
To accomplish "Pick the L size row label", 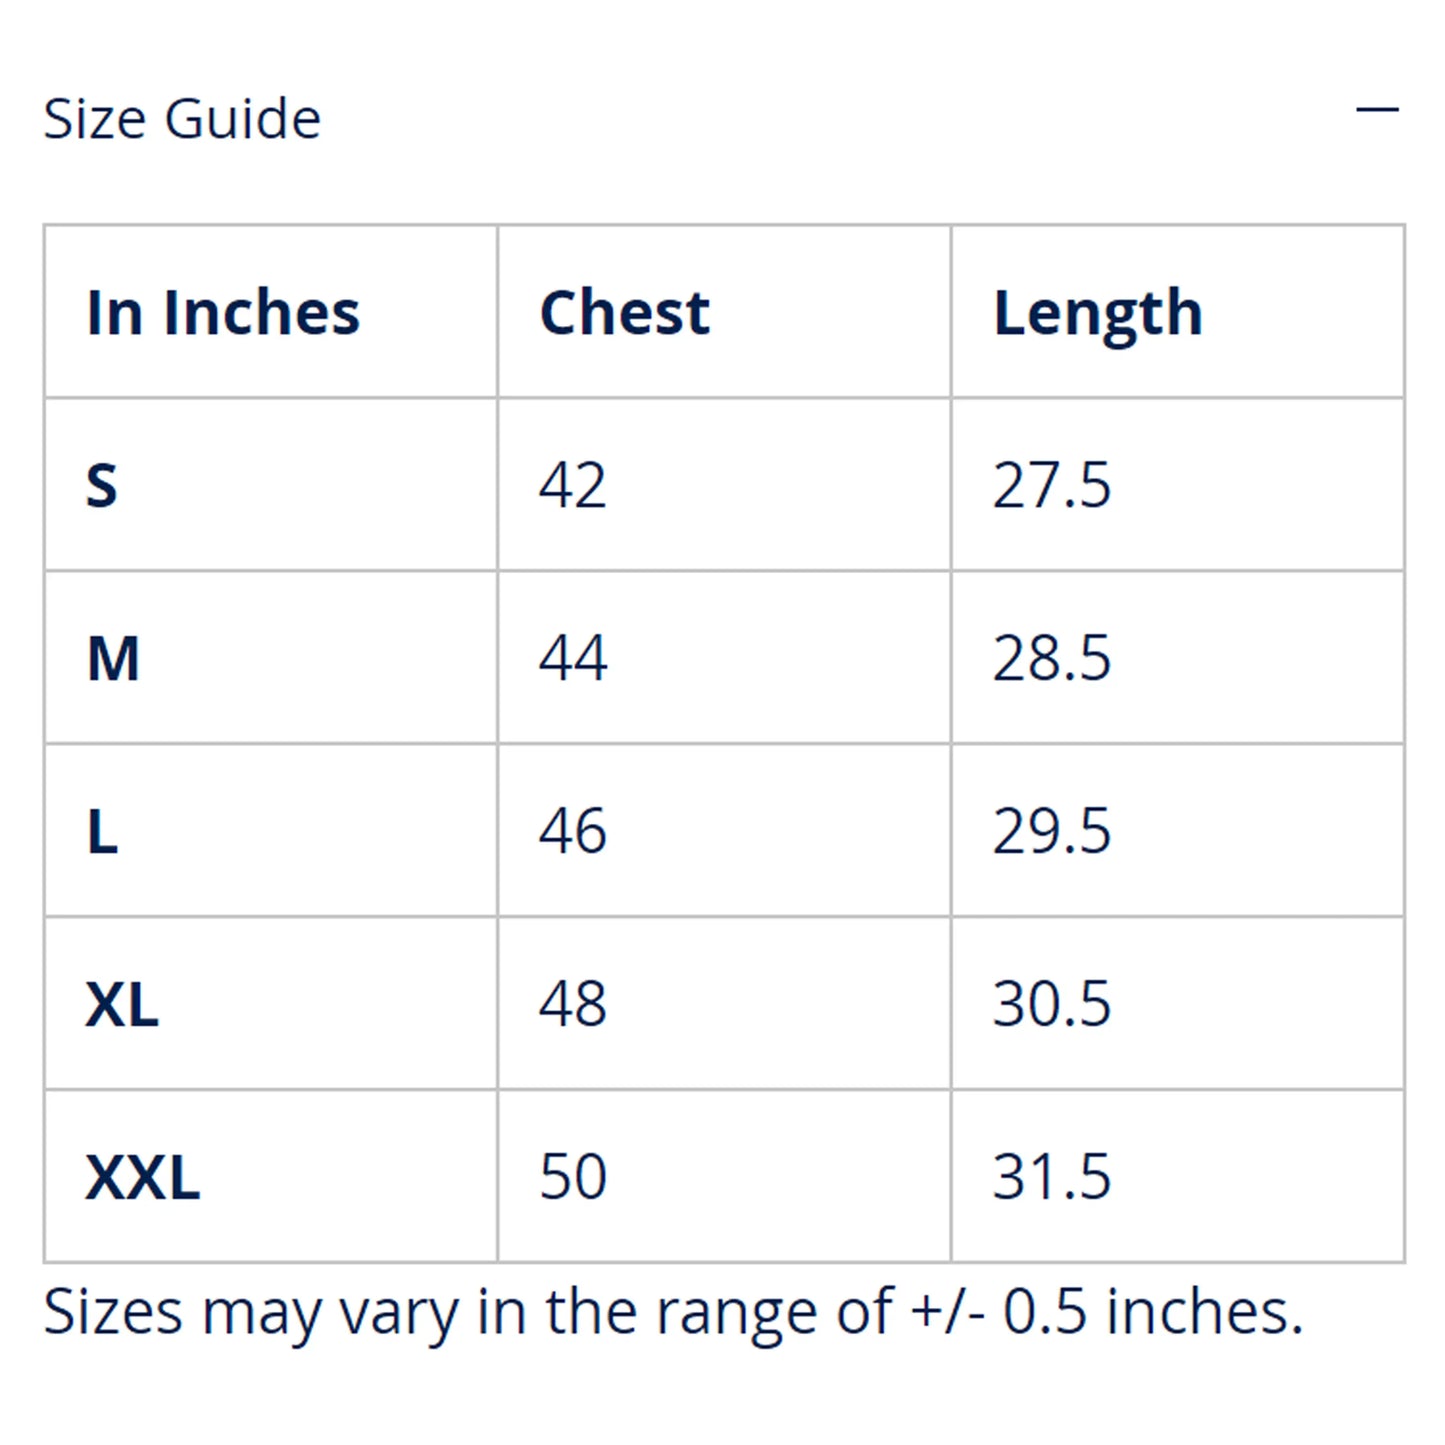I will 103,832.
